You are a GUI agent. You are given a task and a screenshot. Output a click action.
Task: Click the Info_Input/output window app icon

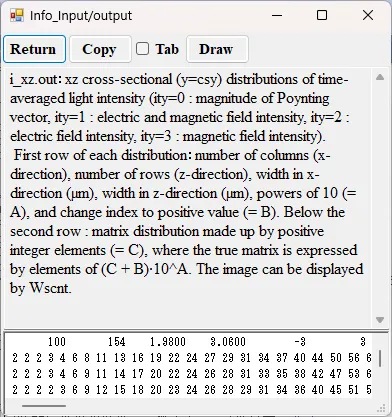(17, 15)
